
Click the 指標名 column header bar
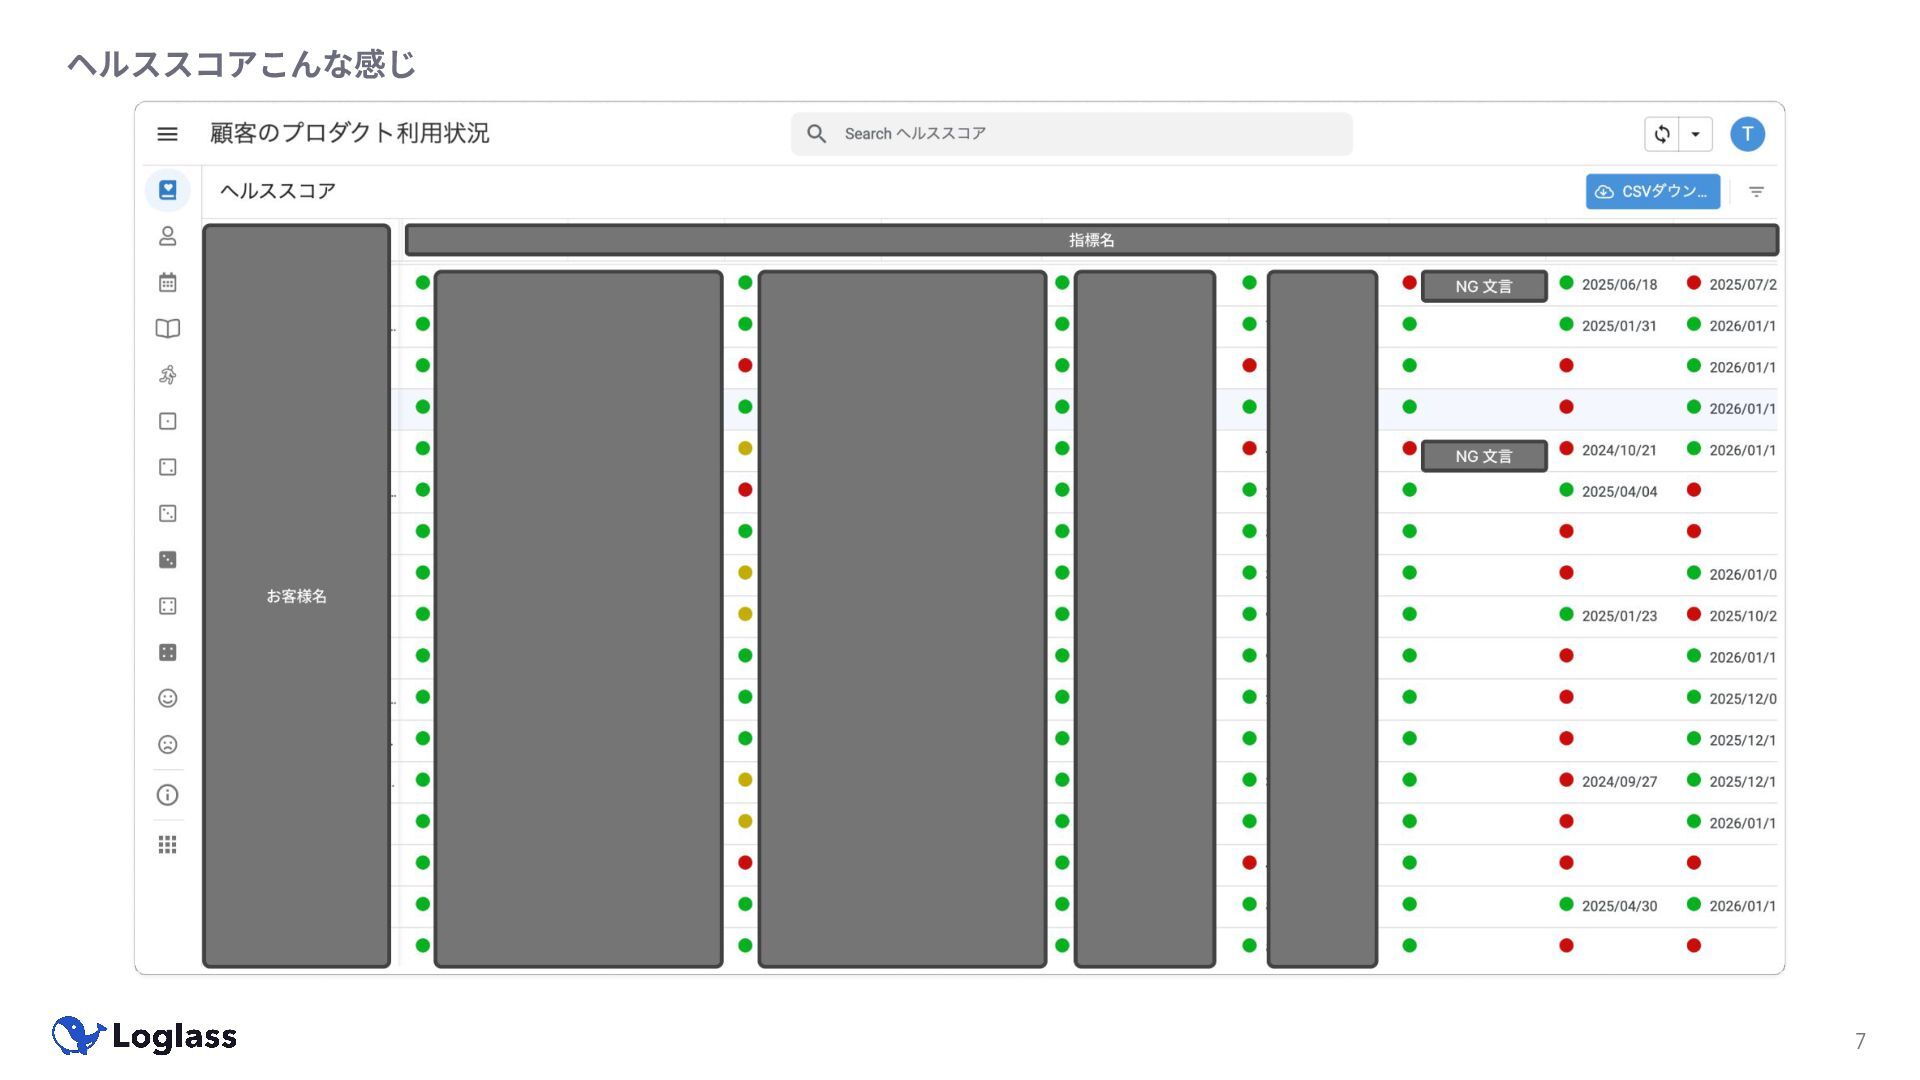1091,240
